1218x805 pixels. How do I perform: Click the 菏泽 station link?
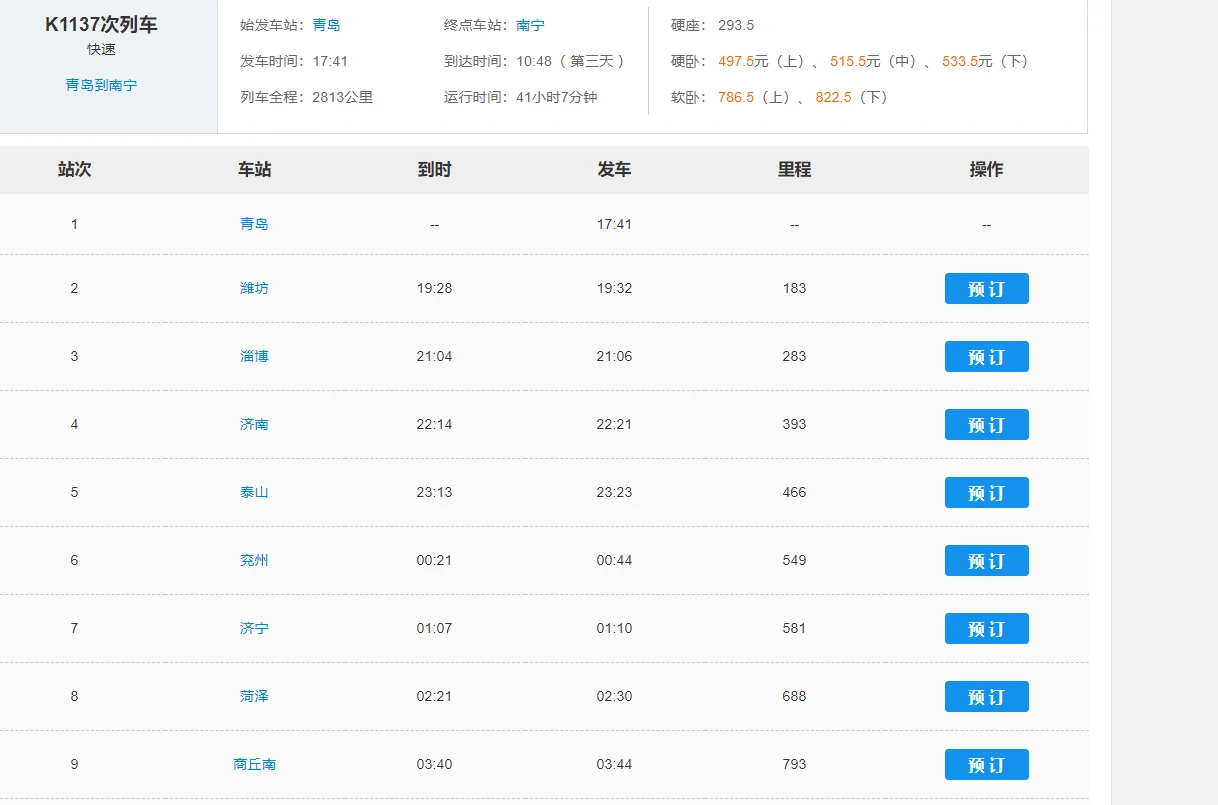(254, 696)
